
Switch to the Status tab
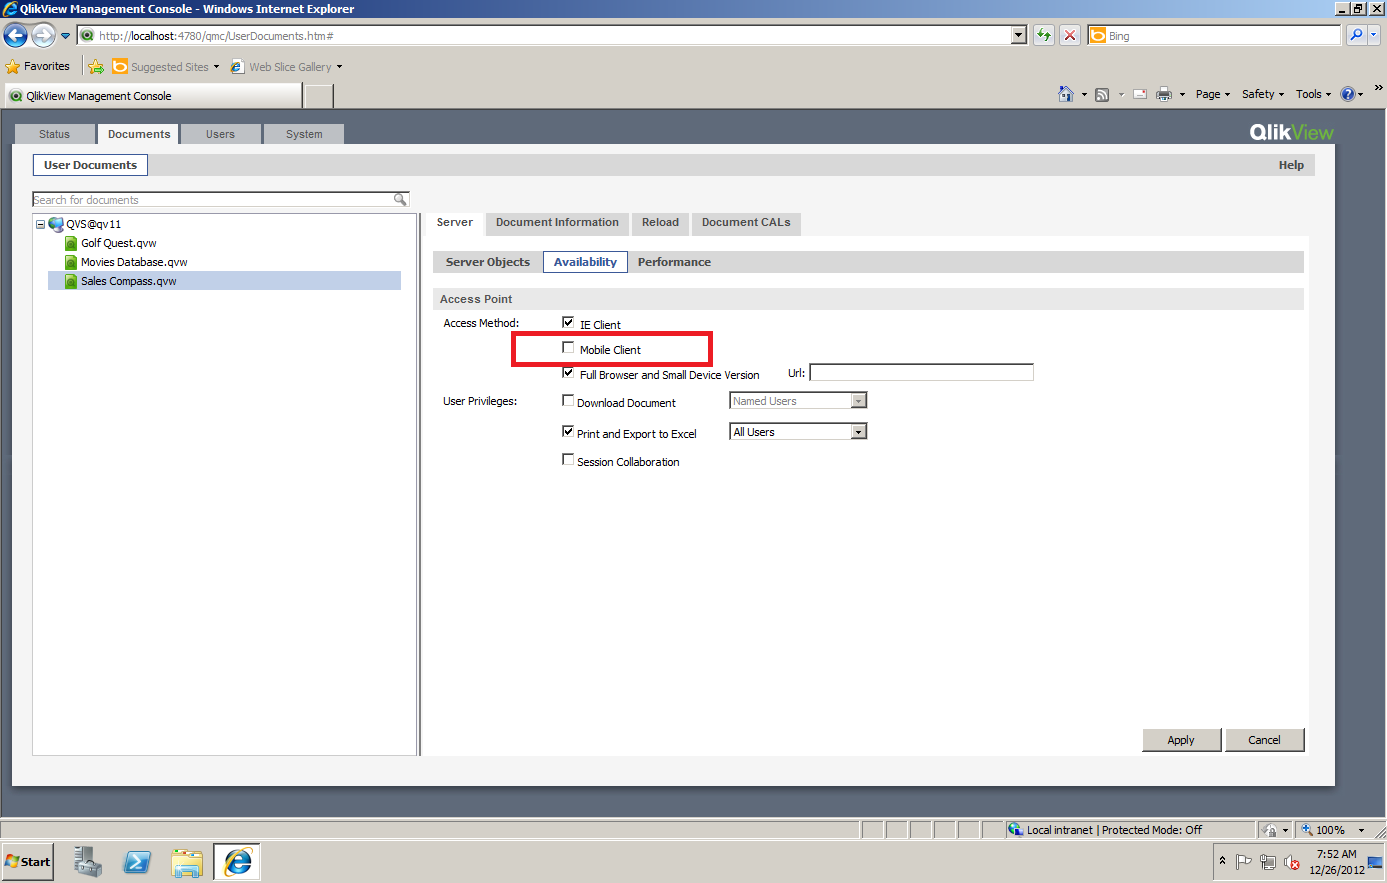[55, 134]
